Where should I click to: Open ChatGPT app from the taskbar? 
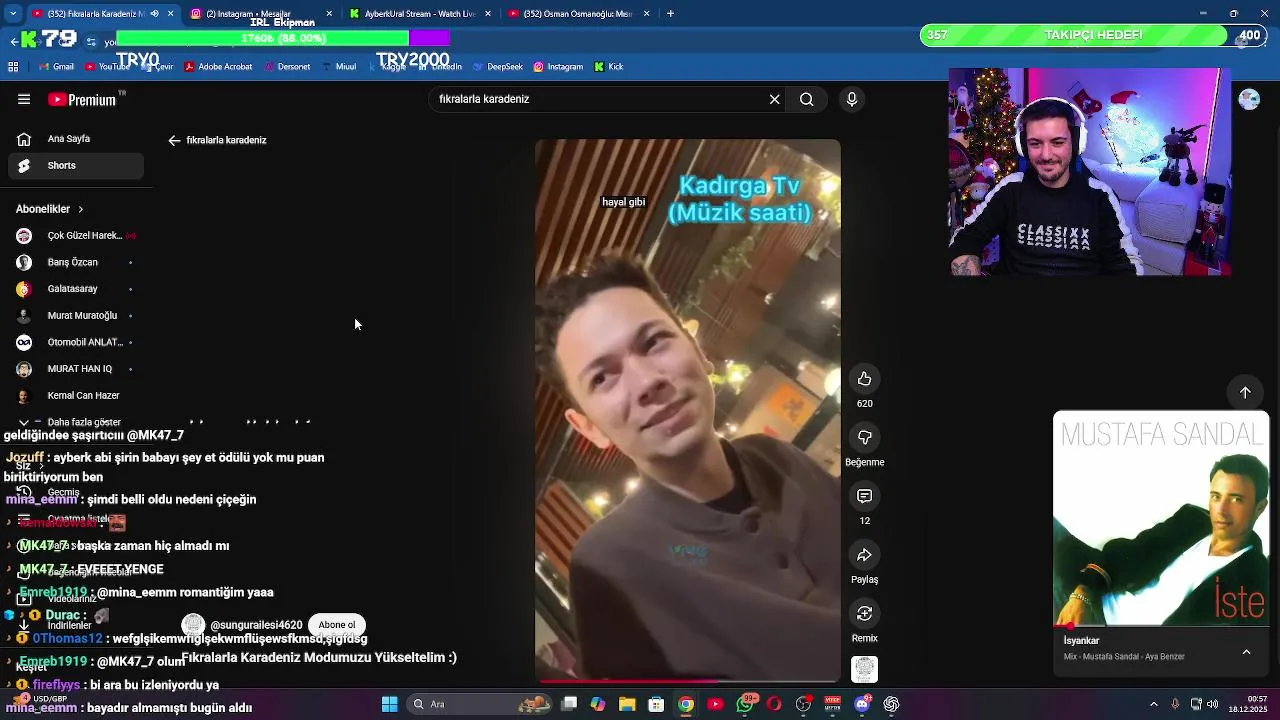[x=891, y=704]
